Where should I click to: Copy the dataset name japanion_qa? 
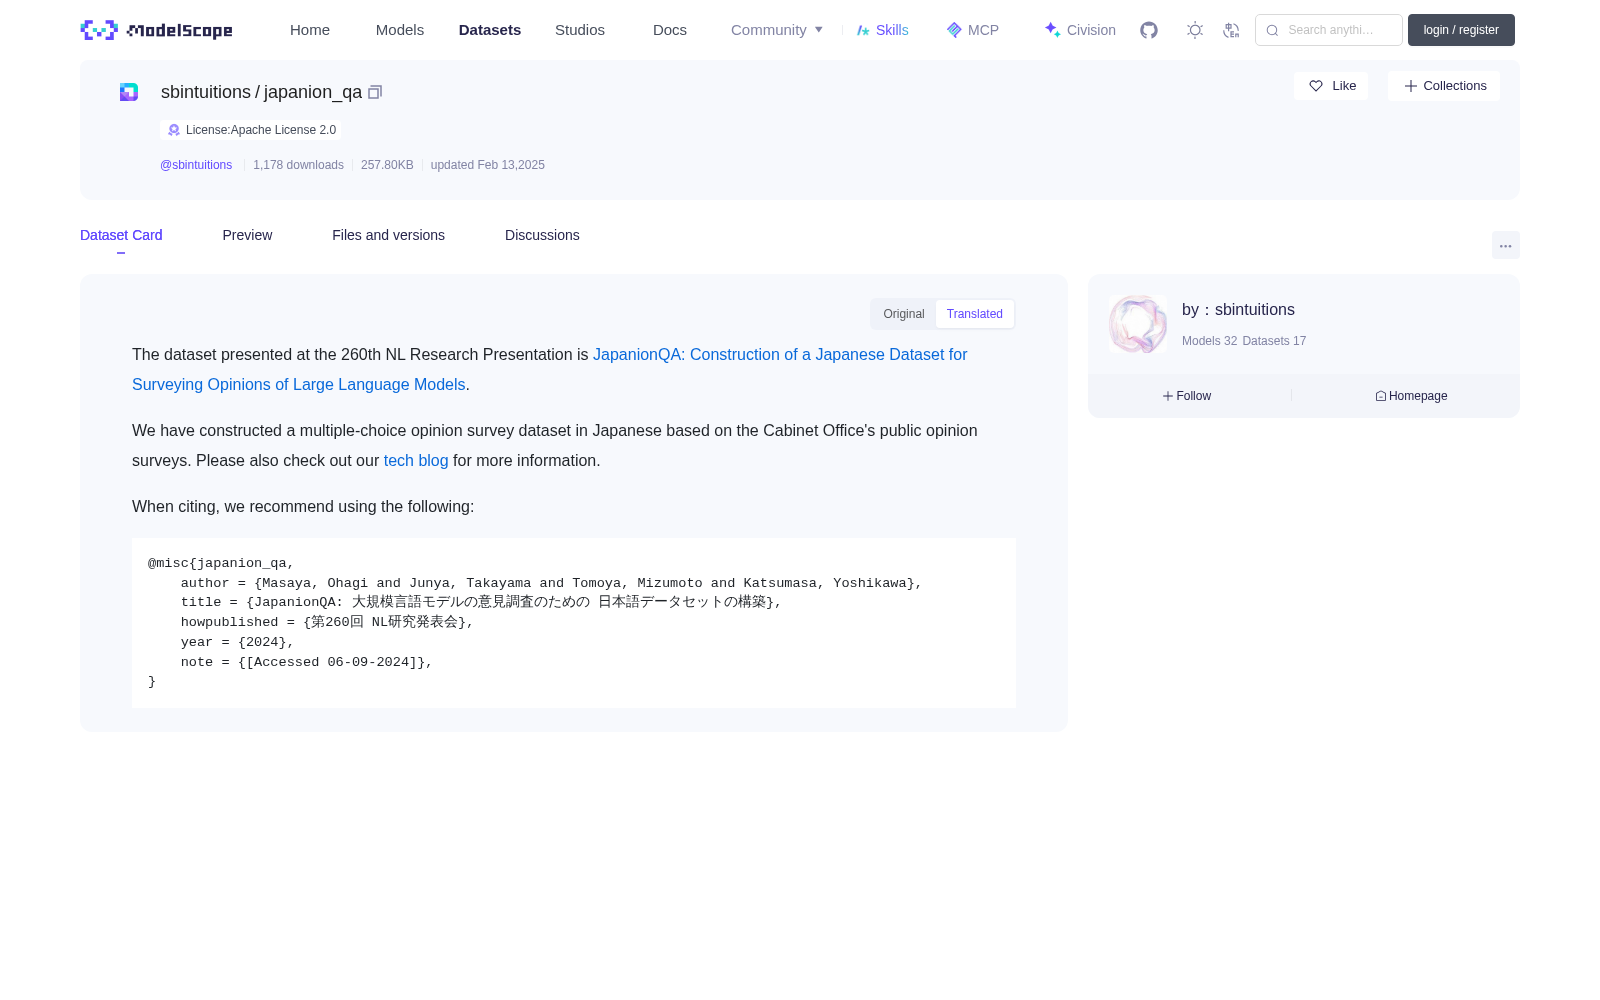375,92
